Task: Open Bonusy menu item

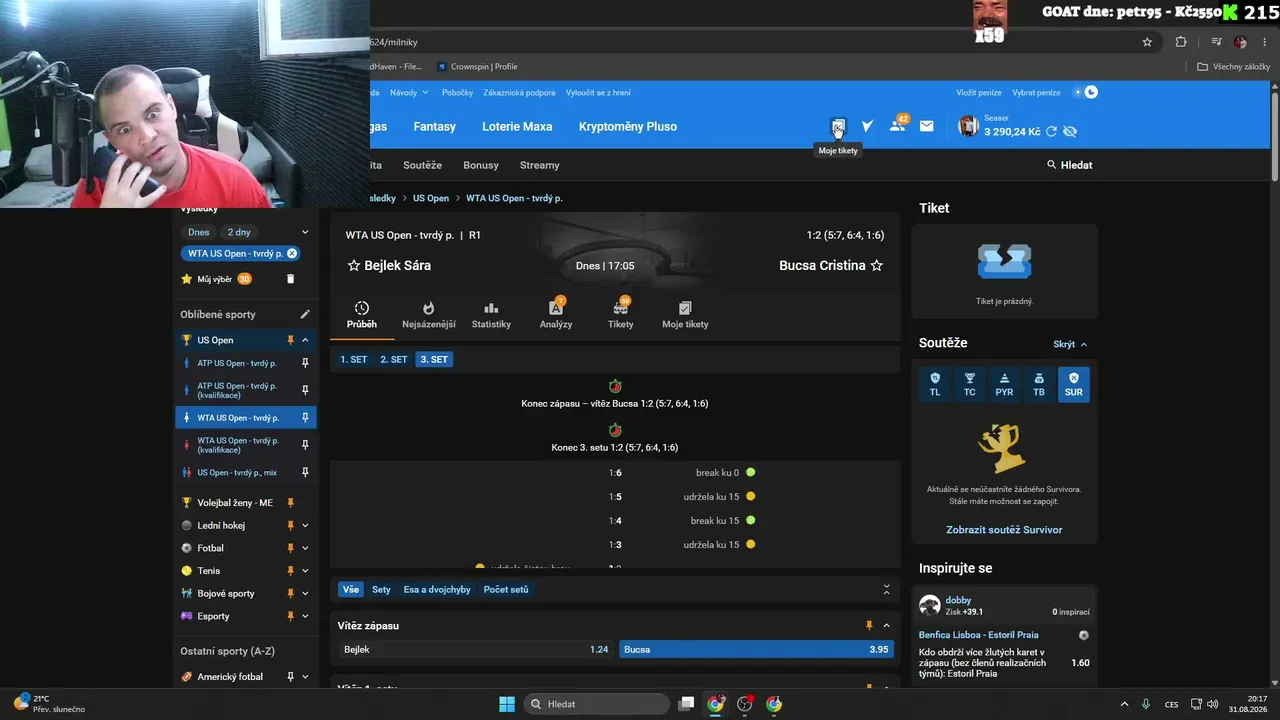Action: pos(481,165)
